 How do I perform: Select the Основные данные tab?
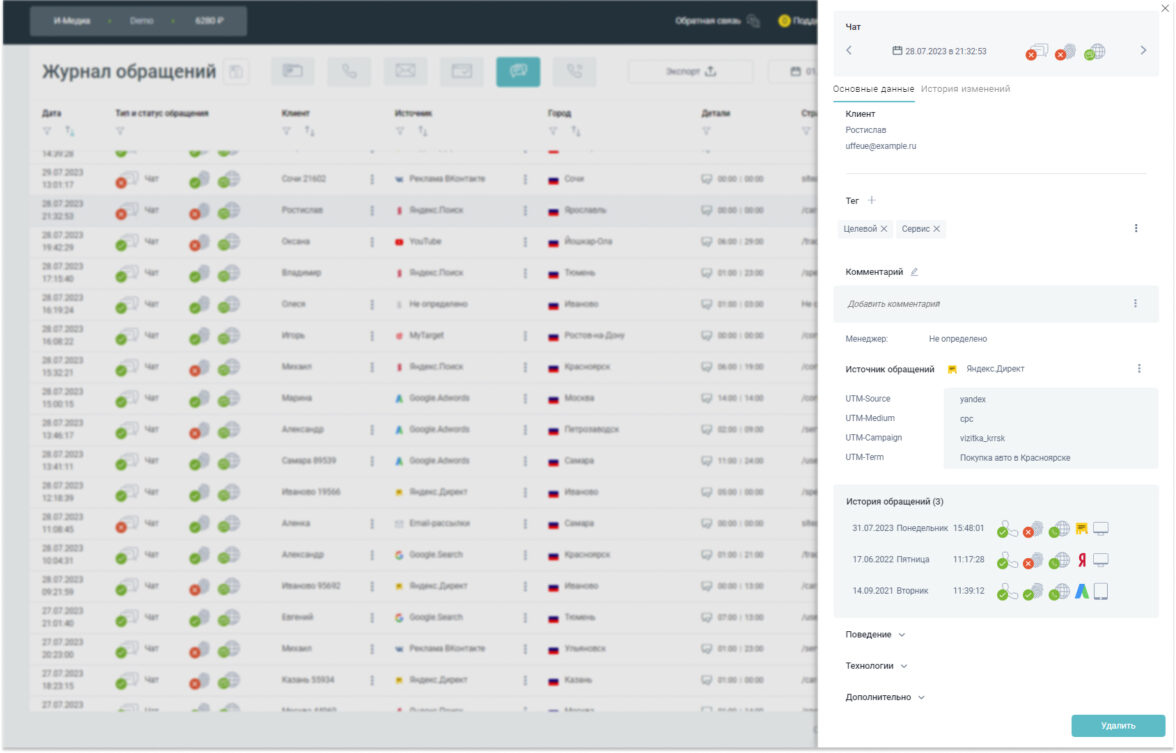pos(873,89)
